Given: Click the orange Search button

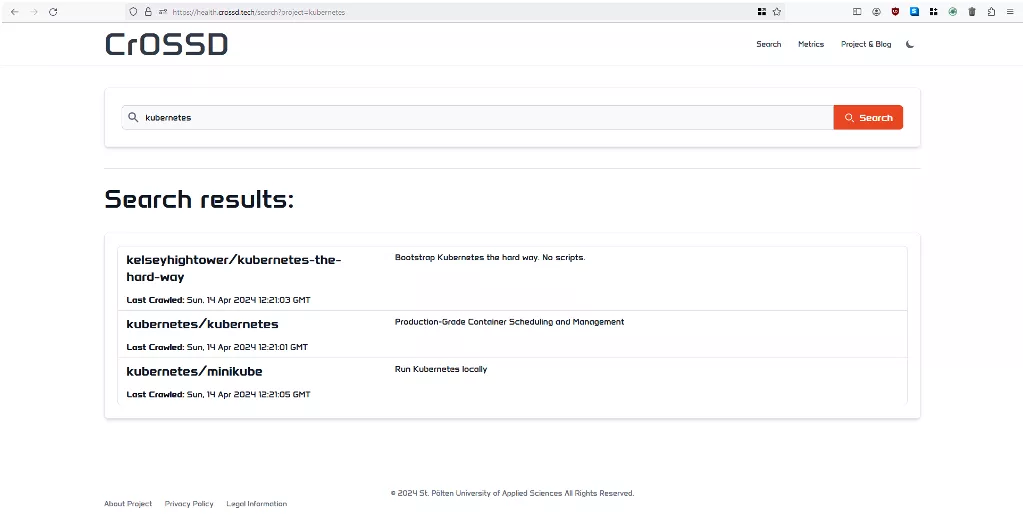Looking at the screenshot, I should pos(868,117).
